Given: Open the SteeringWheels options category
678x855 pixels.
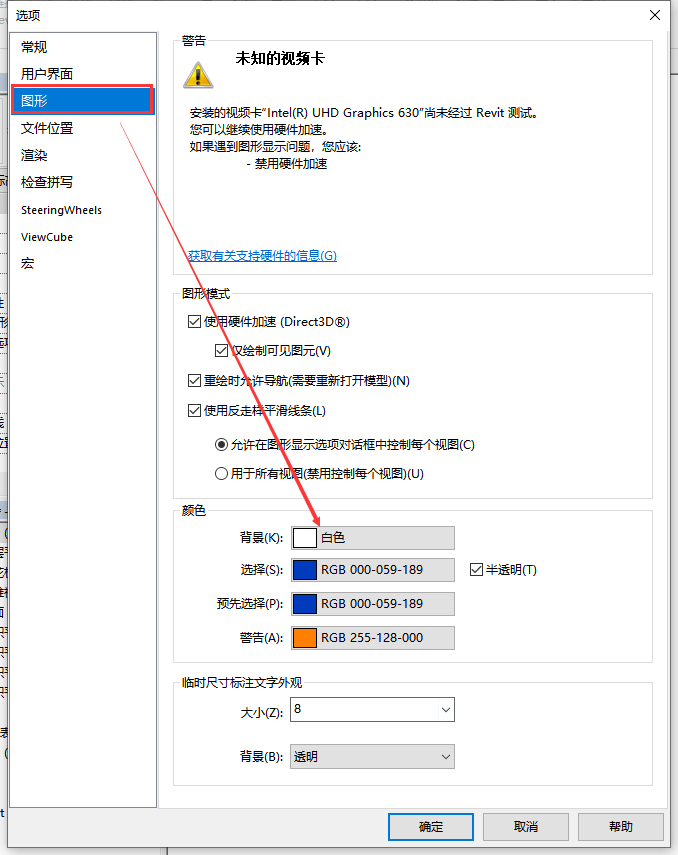Looking at the screenshot, I should 83,210.
